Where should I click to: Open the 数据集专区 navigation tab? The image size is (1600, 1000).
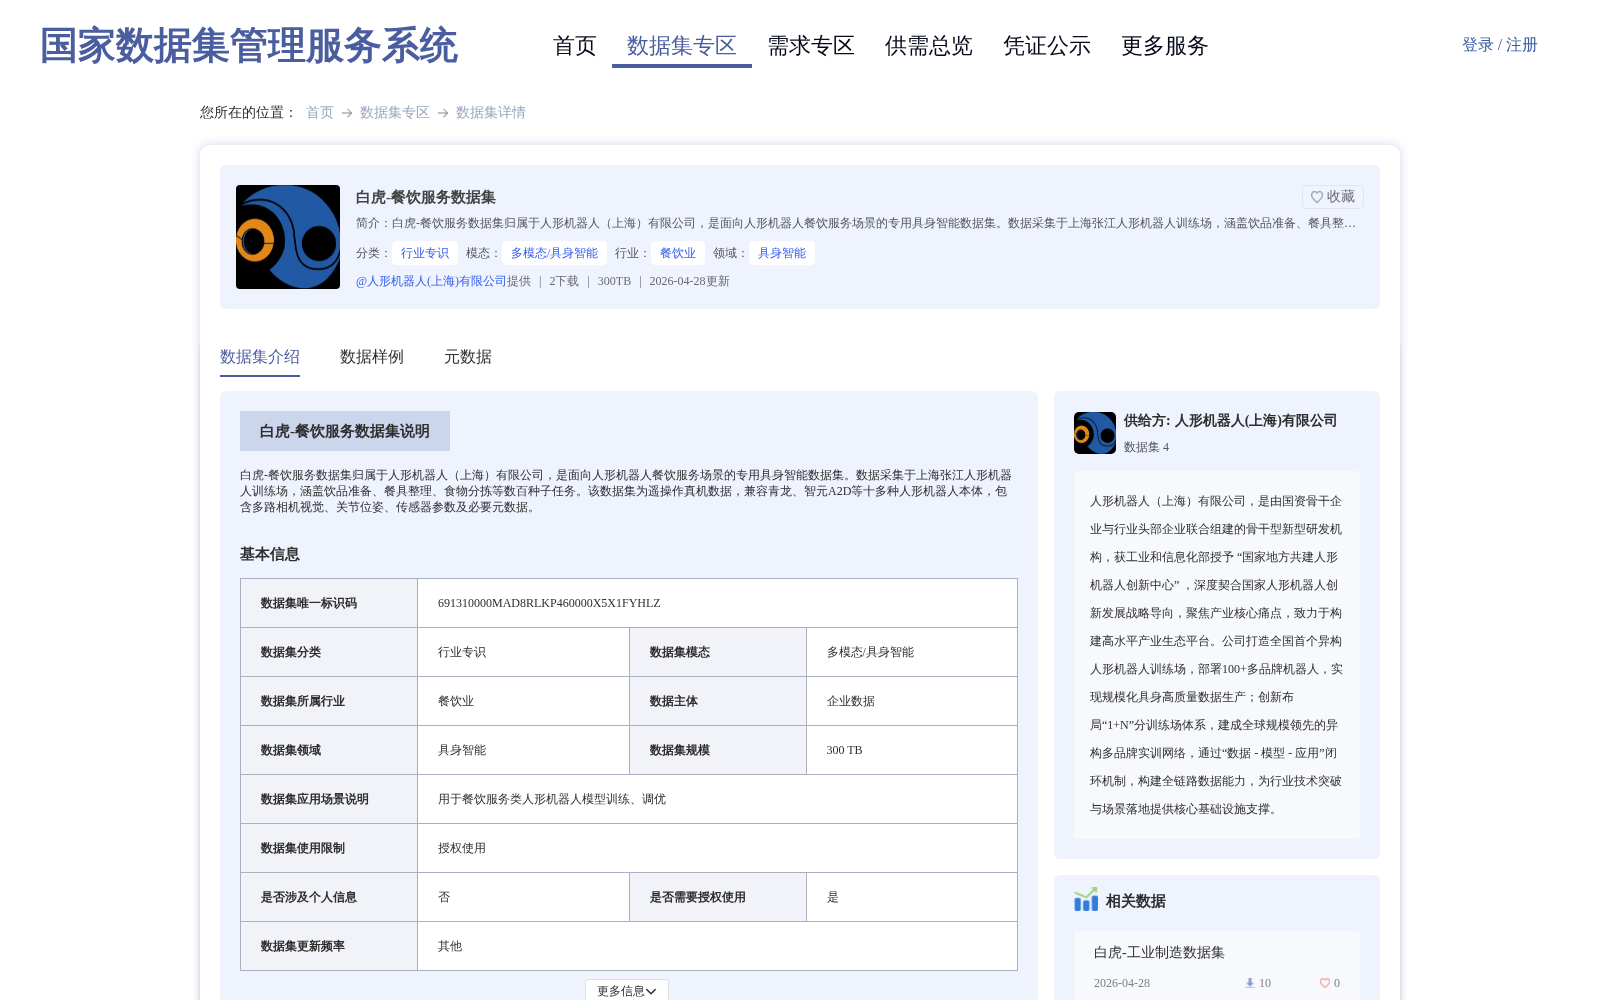pyautogui.click(x=682, y=46)
